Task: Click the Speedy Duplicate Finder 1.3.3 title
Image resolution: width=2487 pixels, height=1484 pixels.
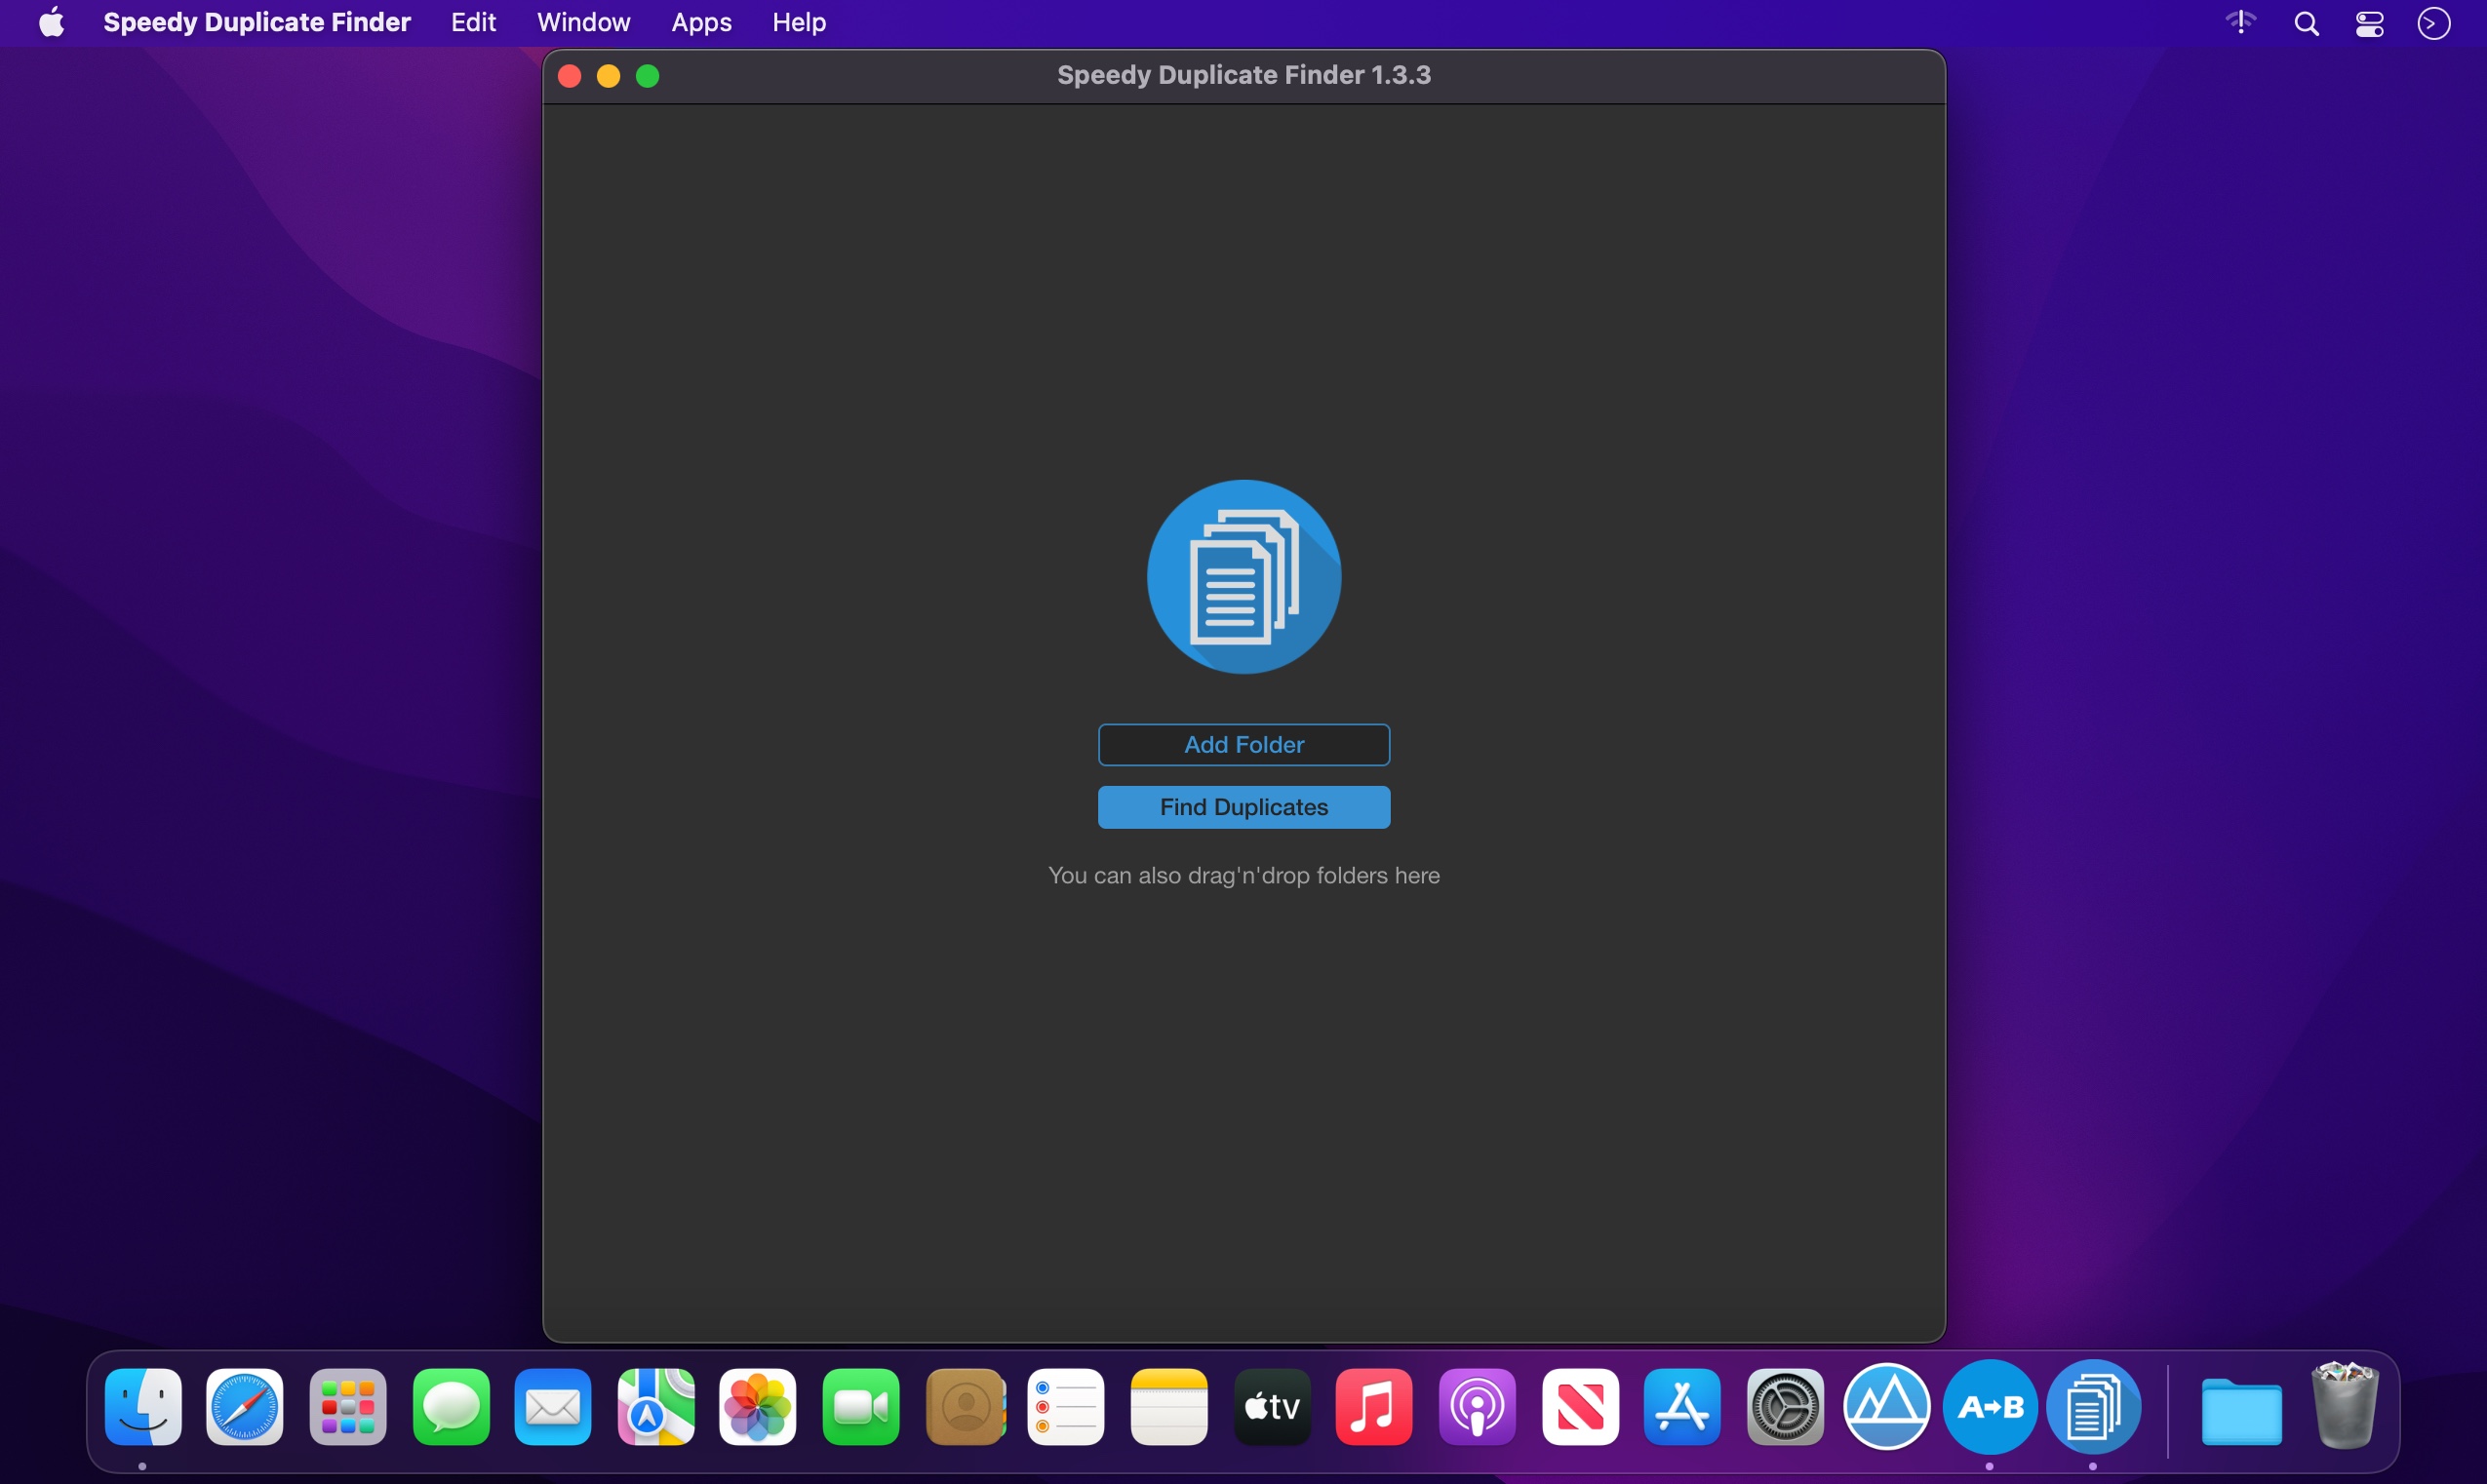Action: (1243, 75)
